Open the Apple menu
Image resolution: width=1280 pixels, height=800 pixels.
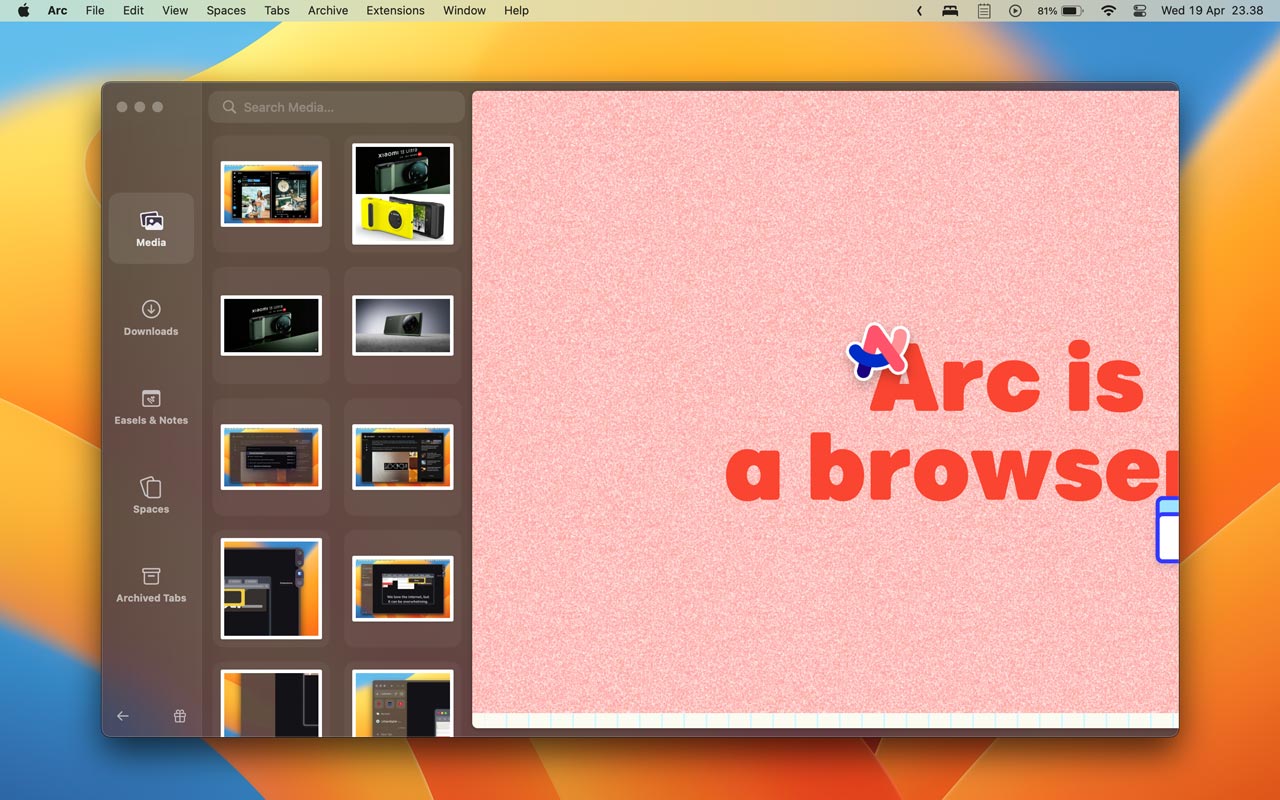[23, 11]
